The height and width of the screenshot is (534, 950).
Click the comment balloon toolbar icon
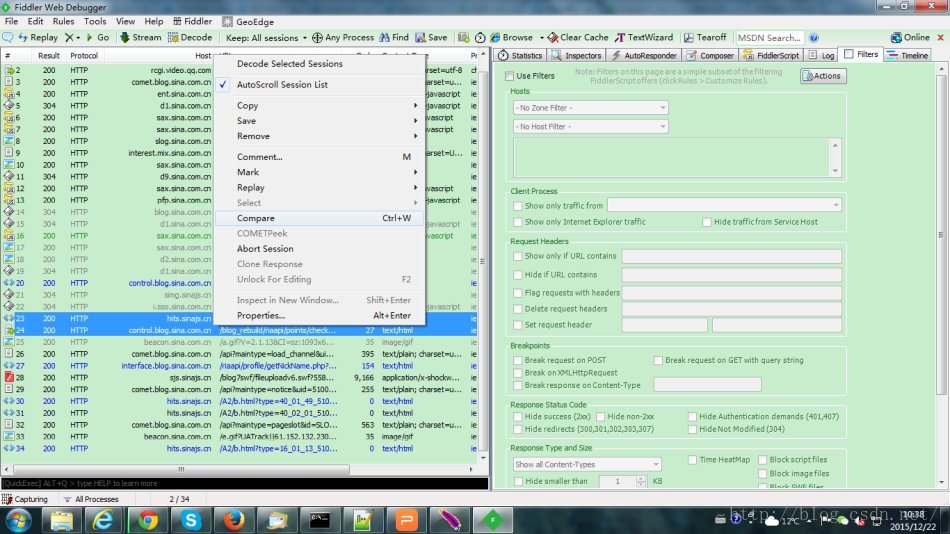[8, 38]
